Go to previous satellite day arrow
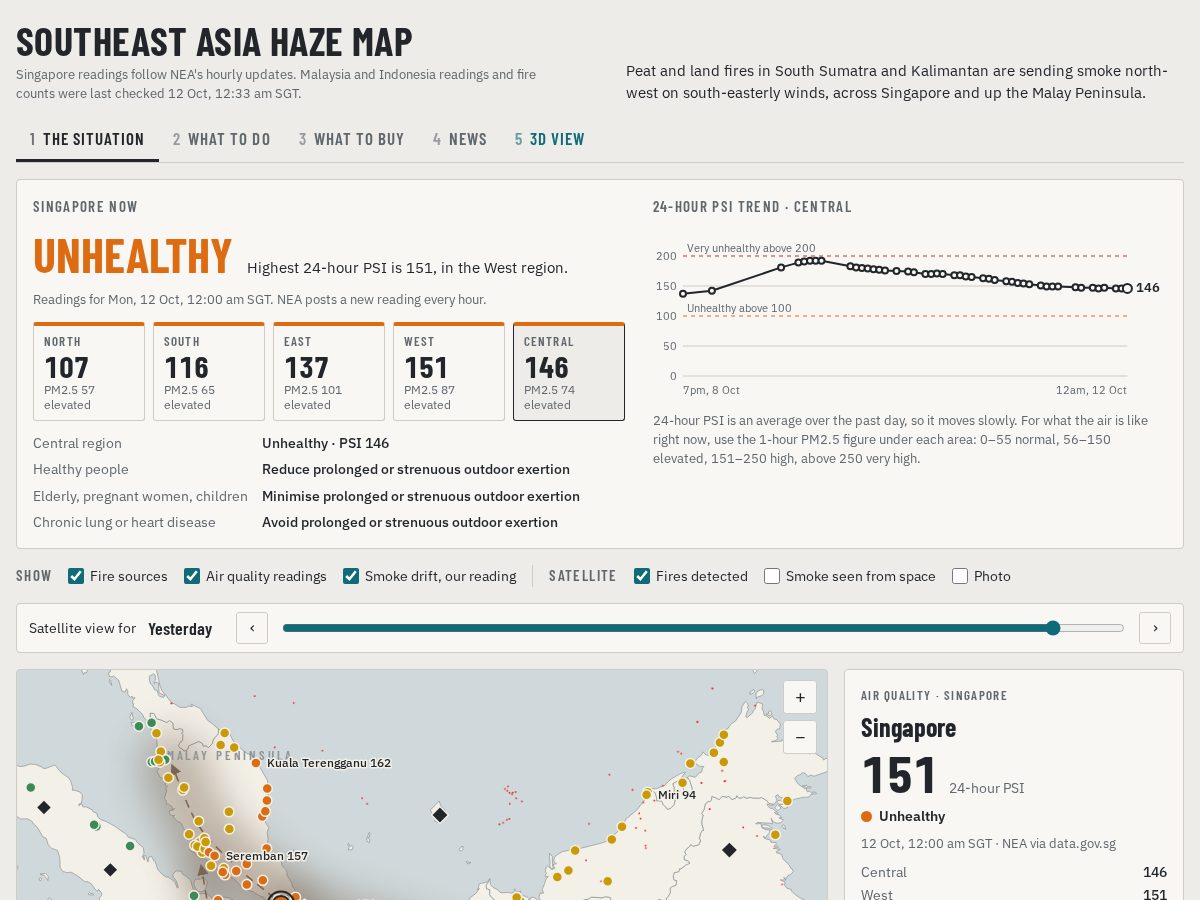 [x=252, y=628]
